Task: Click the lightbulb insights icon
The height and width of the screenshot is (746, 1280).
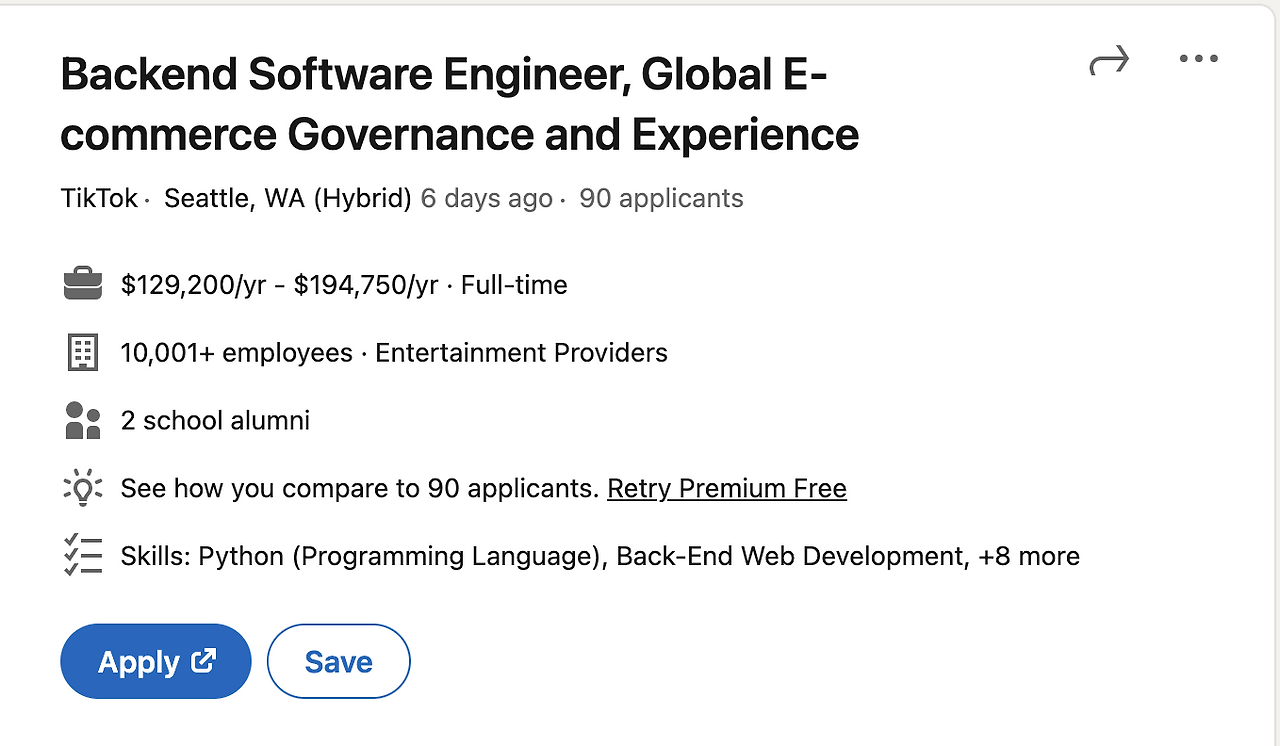Action: (82, 489)
